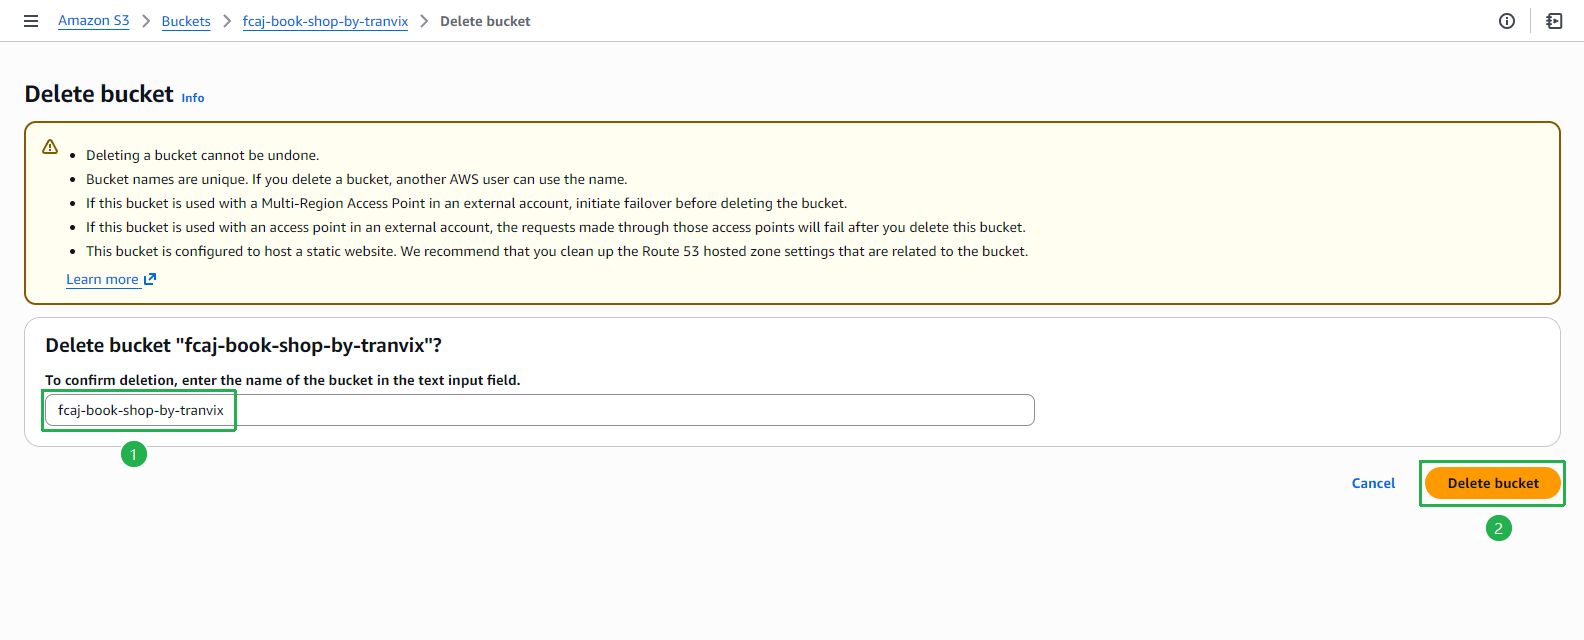This screenshot has height=640, width=1584.
Task: Open the Learn more link
Action: coord(111,279)
